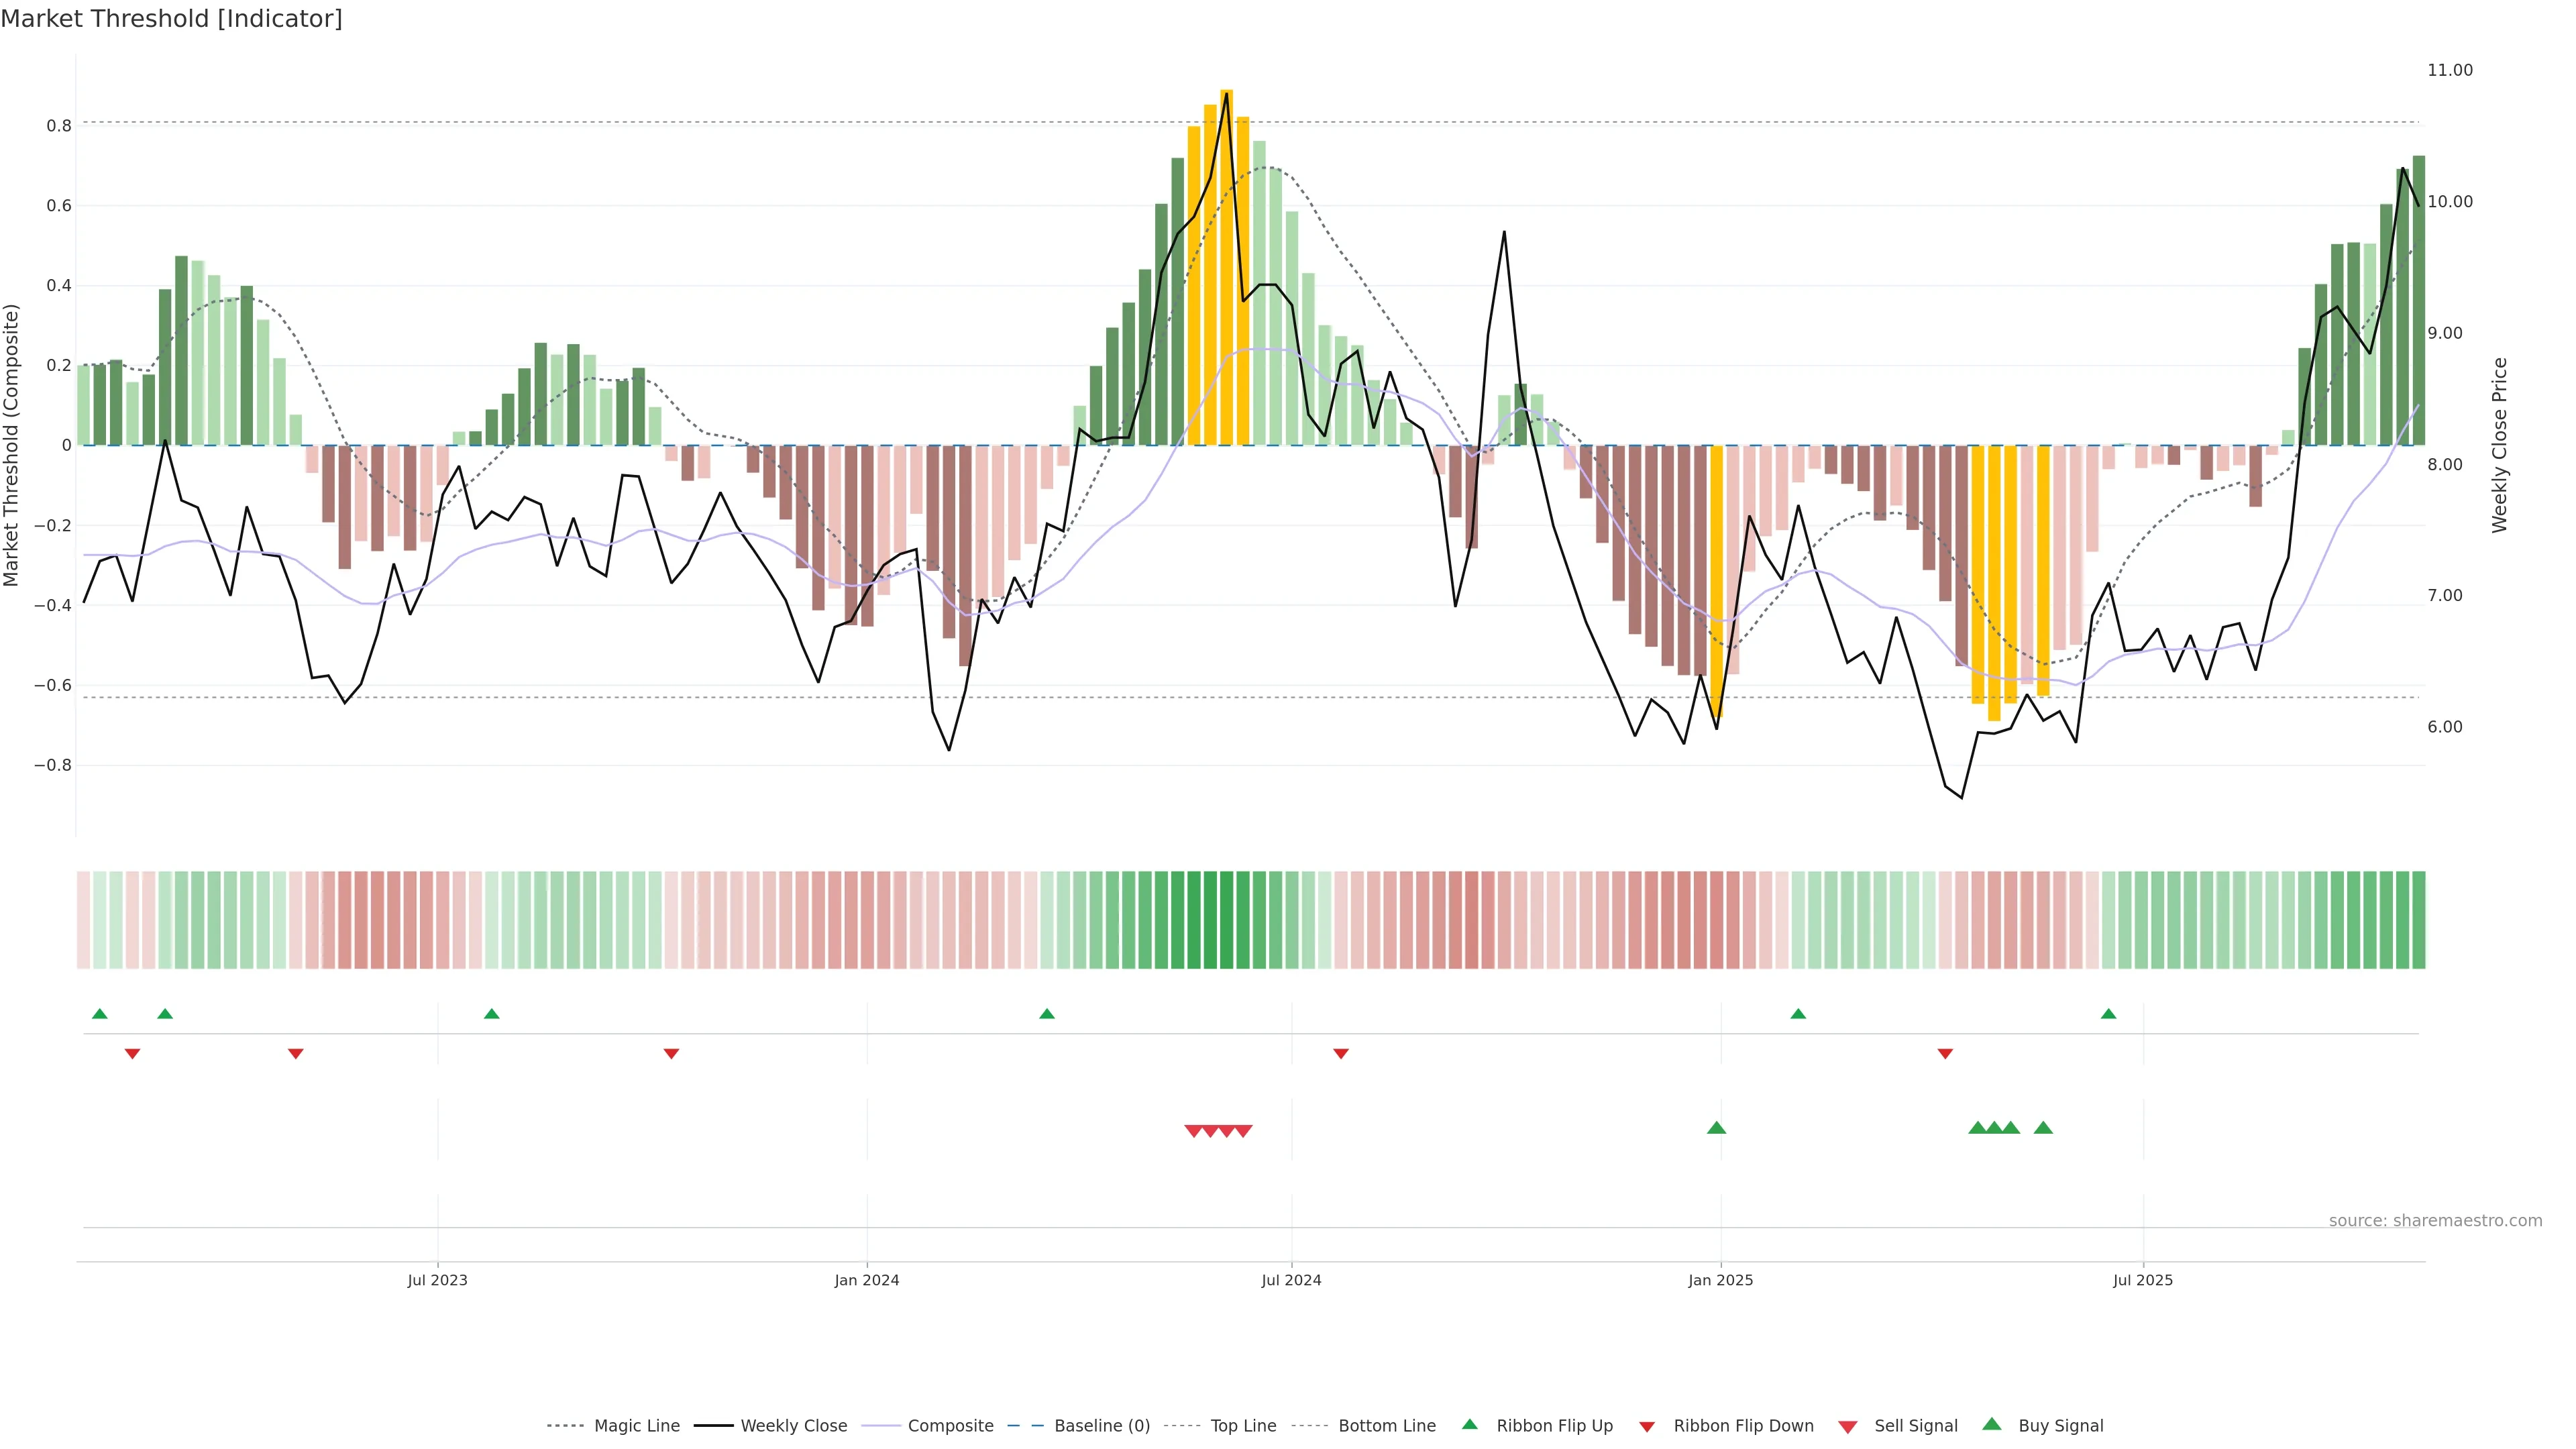Click the green ribbon flip up marker just after Jul 2023

coord(491,1014)
